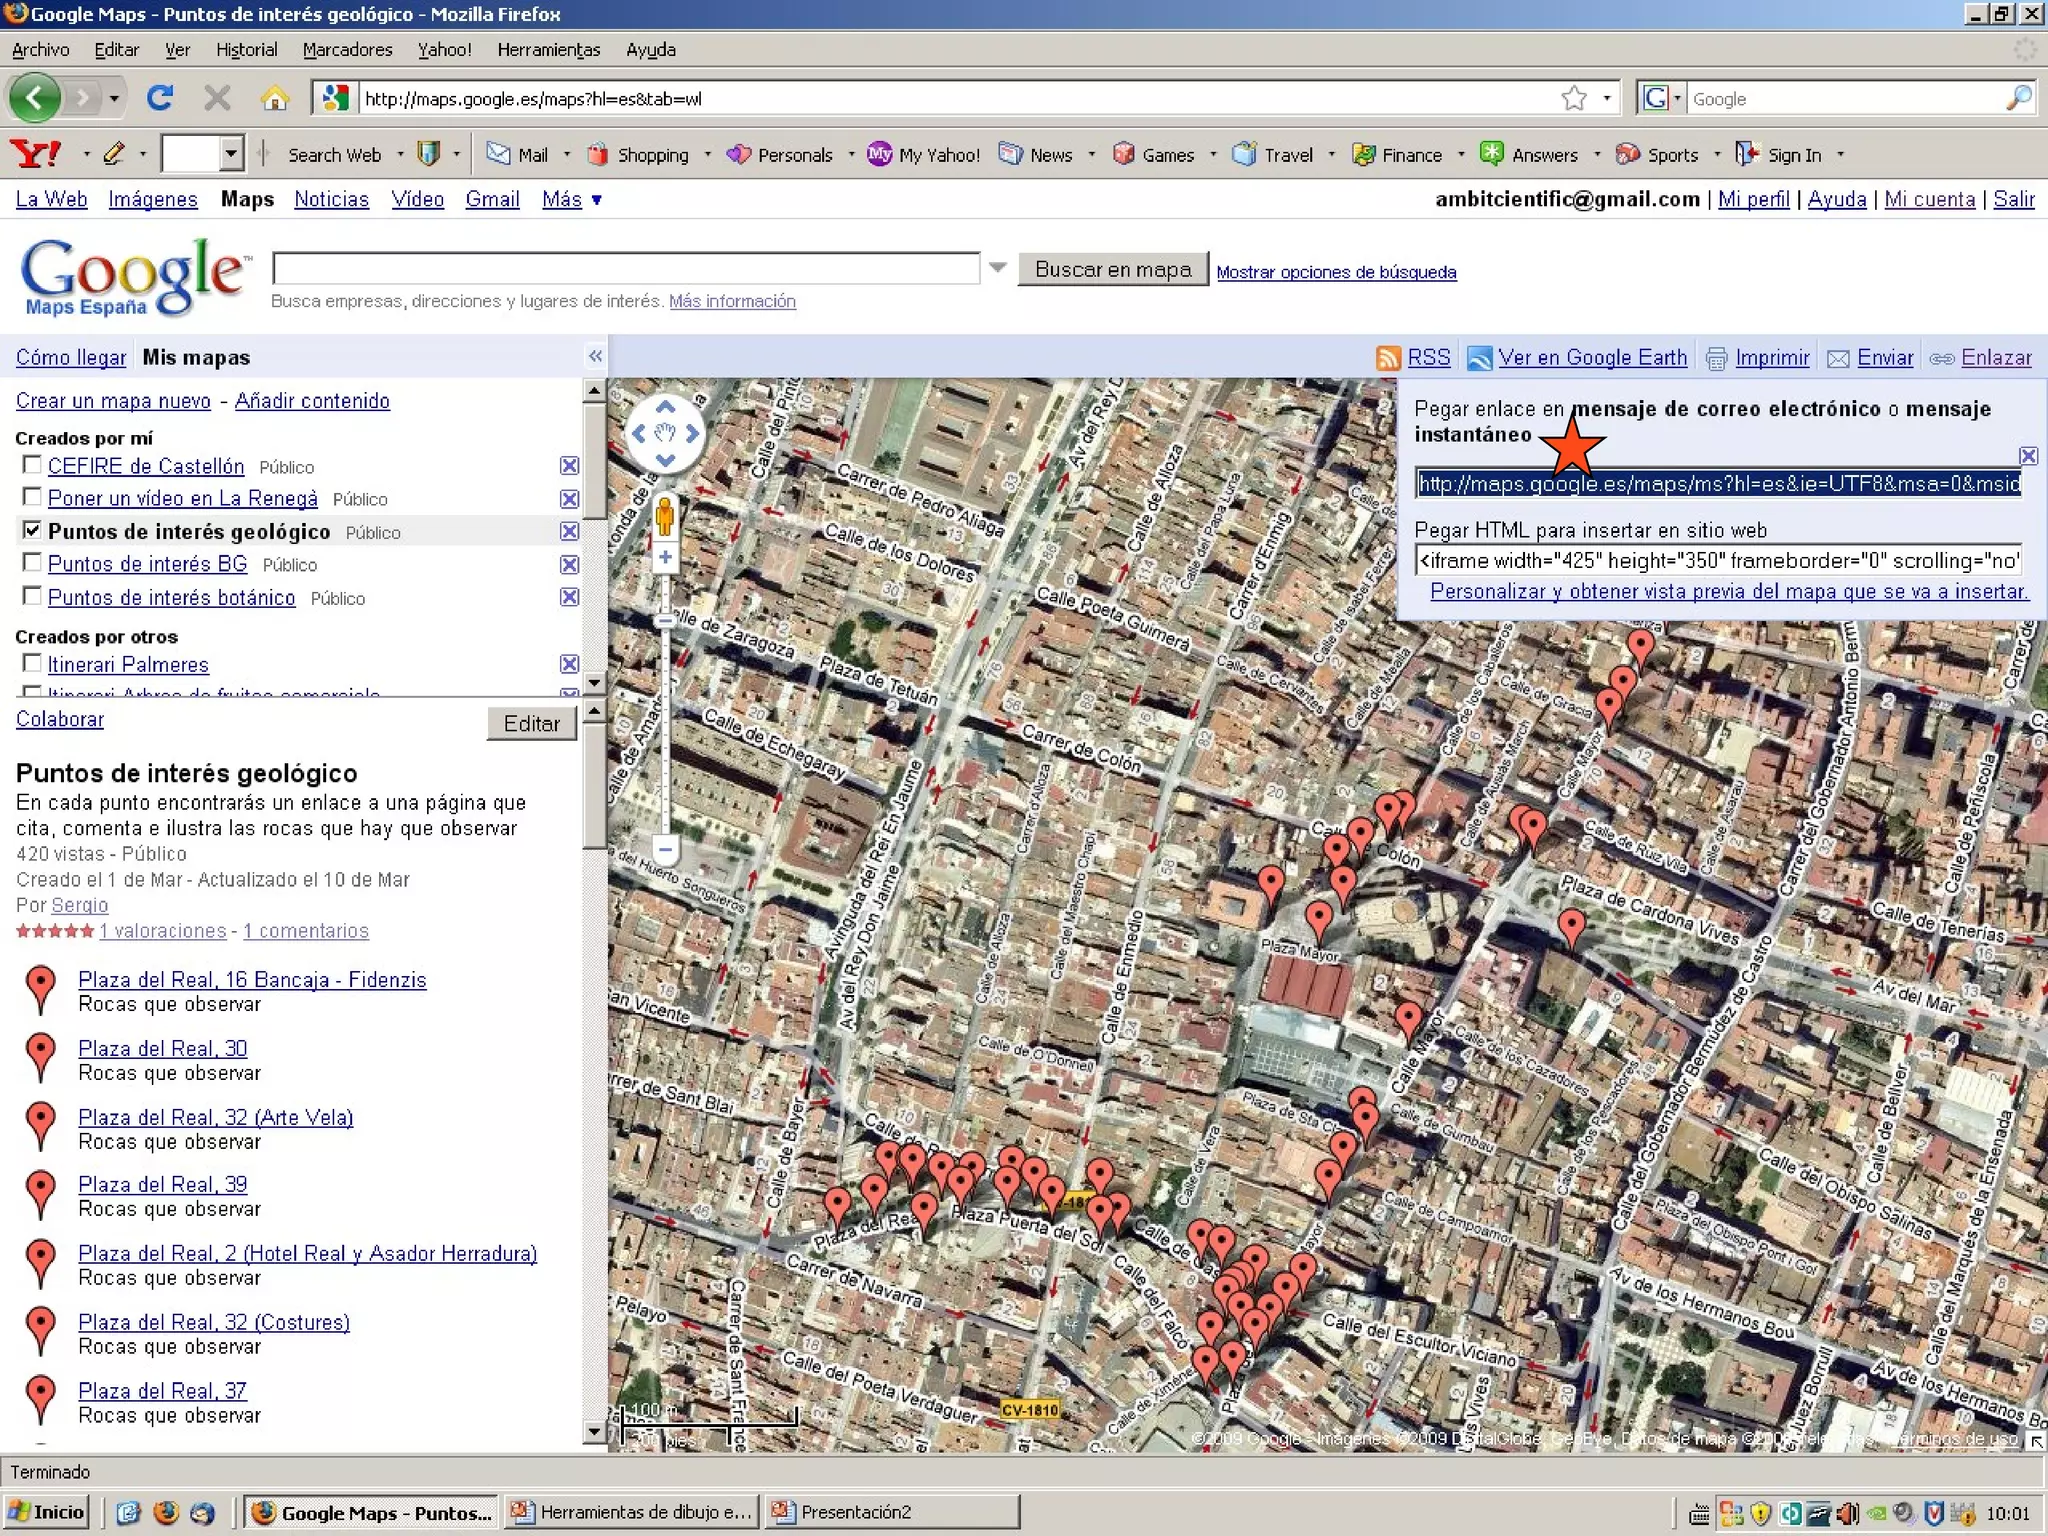2048x1536 pixels.
Task: Open the Marcadores menu
Action: (347, 50)
